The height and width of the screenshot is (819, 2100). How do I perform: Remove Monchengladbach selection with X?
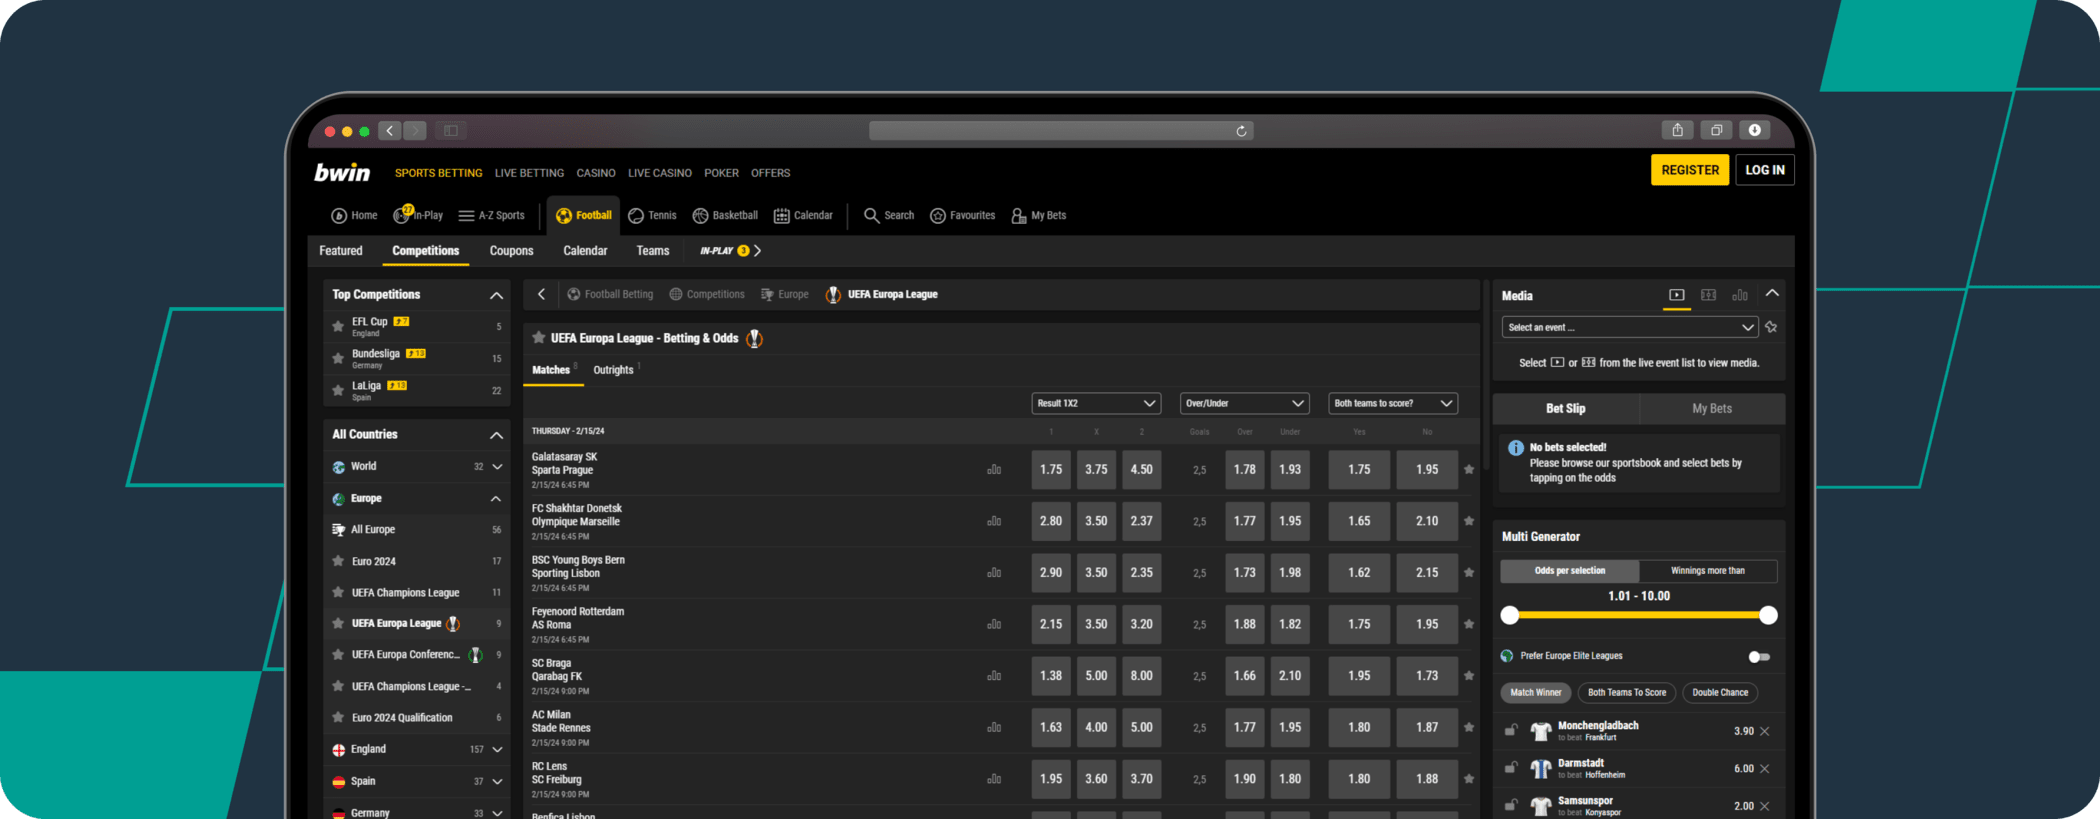(x=1765, y=731)
